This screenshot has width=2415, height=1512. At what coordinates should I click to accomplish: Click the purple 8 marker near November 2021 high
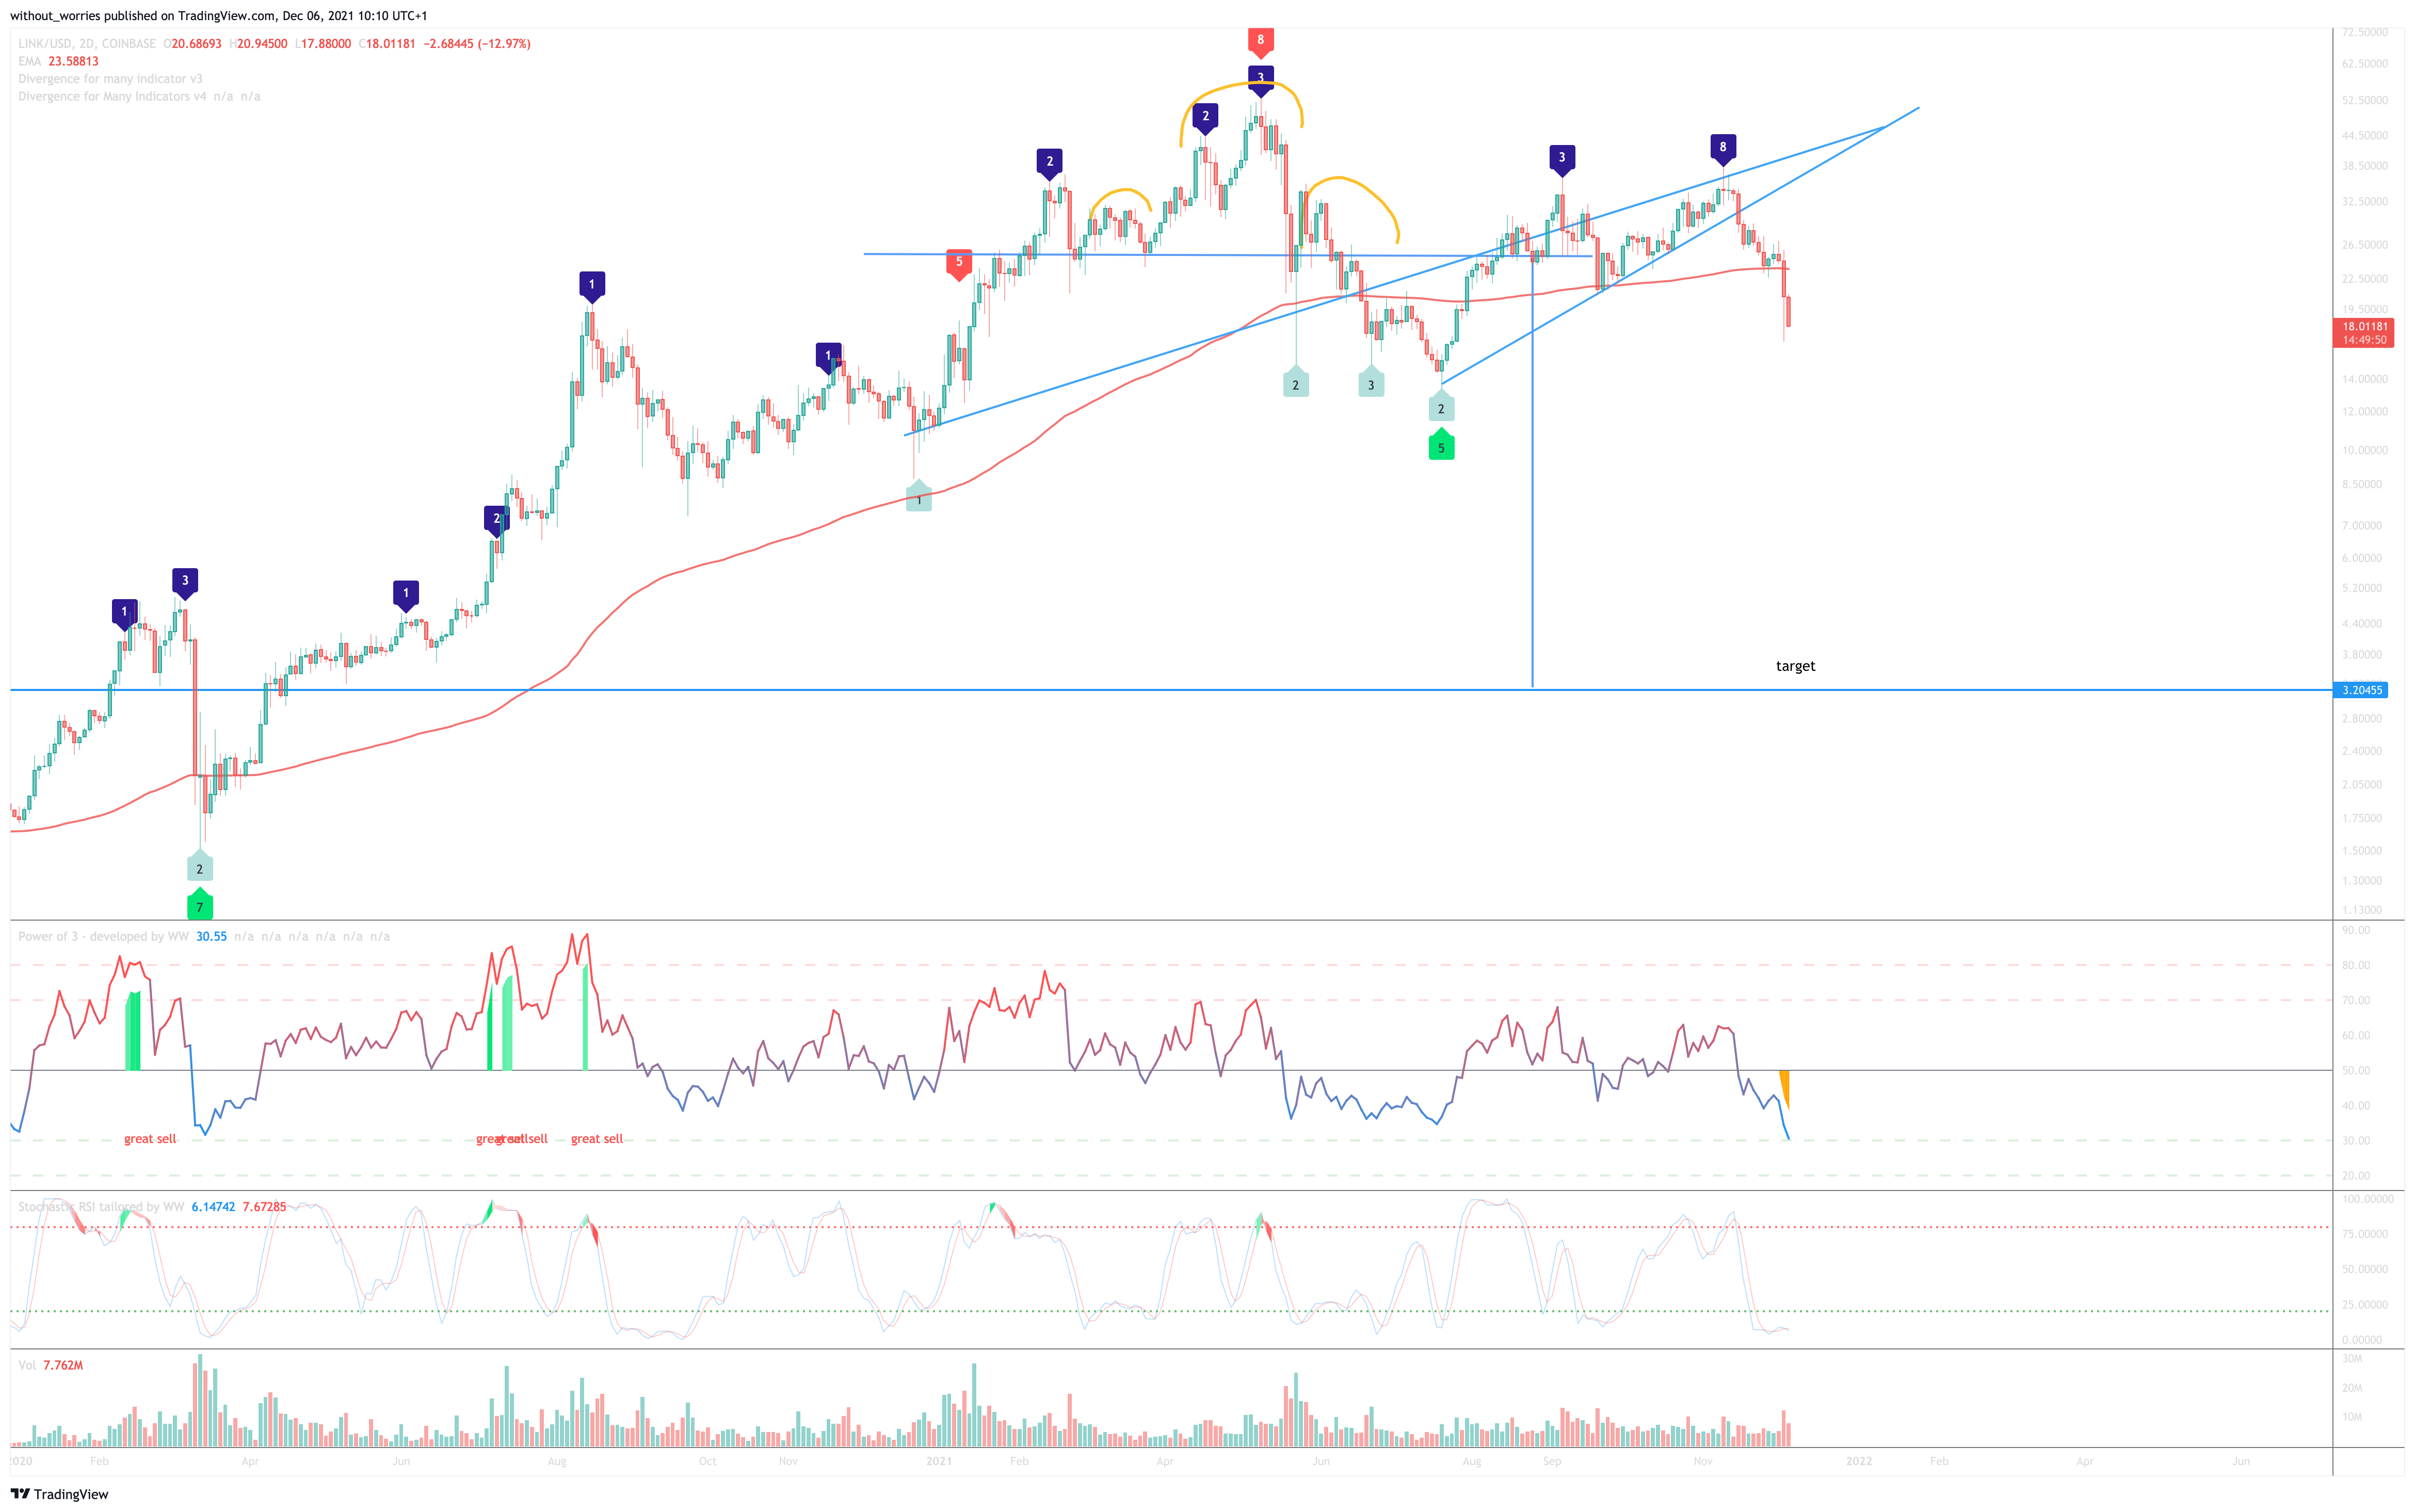pyautogui.click(x=1722, y=149)
